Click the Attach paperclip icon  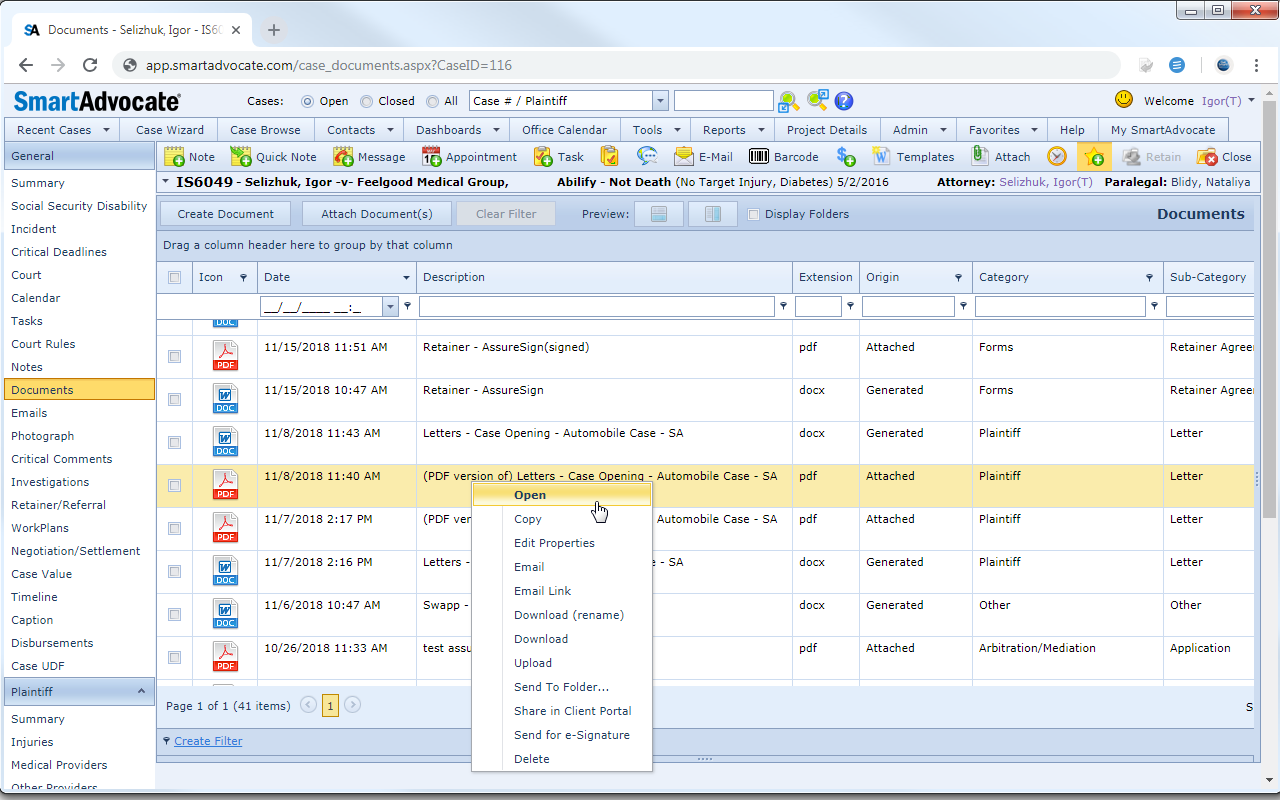(x=979, y=157)
